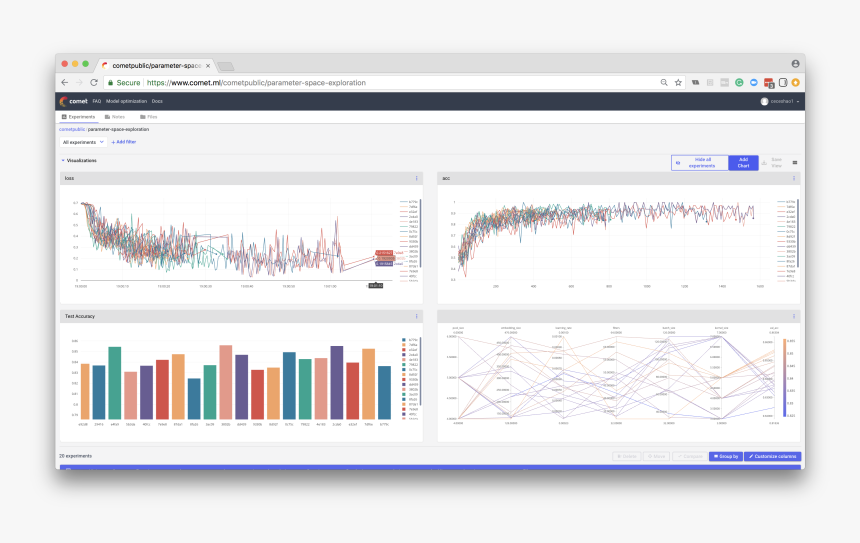860x543 pixels.
Task: Click the green Secure padlock indicator
Action: [124, 82]
